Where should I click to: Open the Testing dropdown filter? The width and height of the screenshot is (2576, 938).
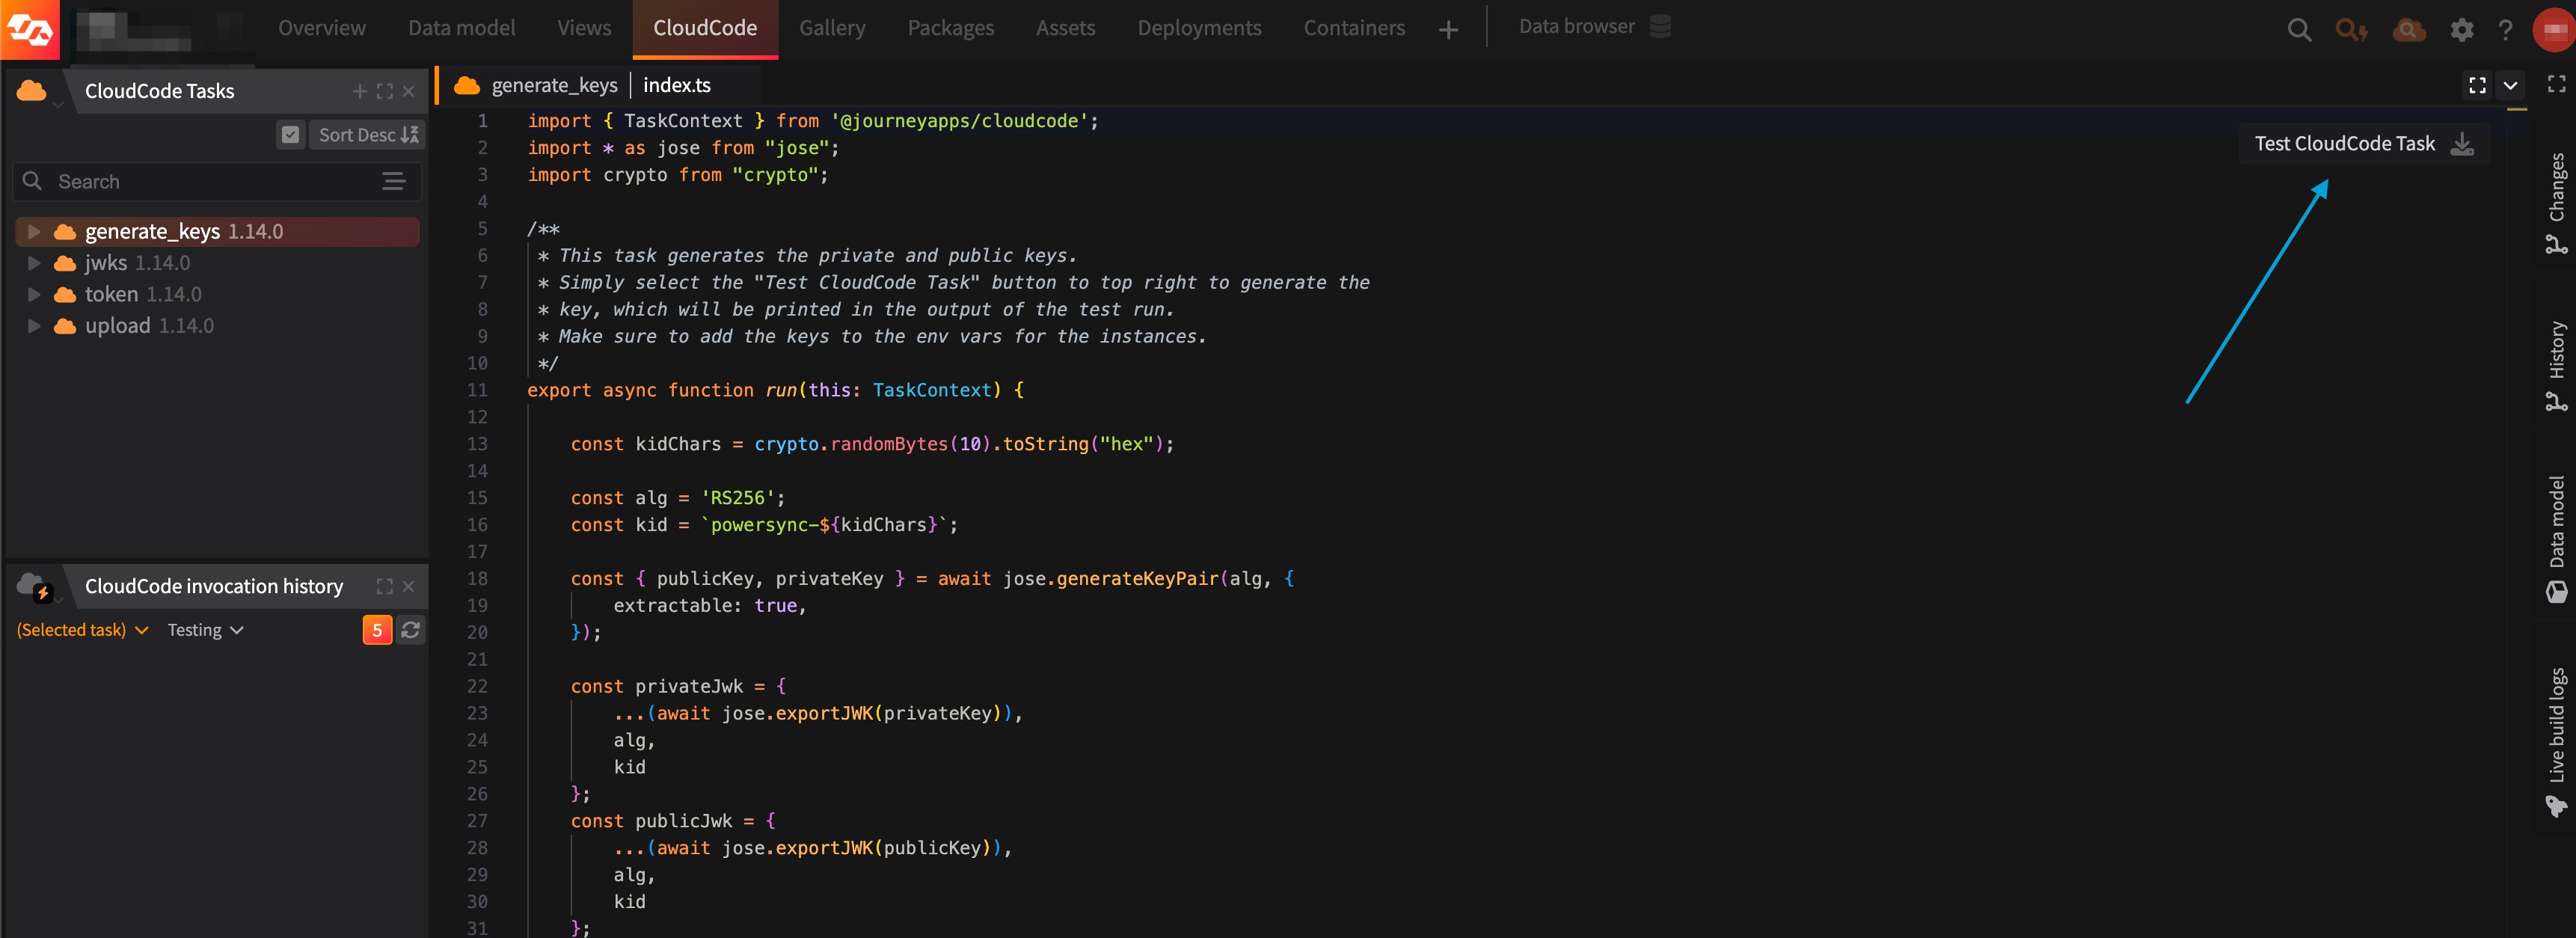point(205,630)
